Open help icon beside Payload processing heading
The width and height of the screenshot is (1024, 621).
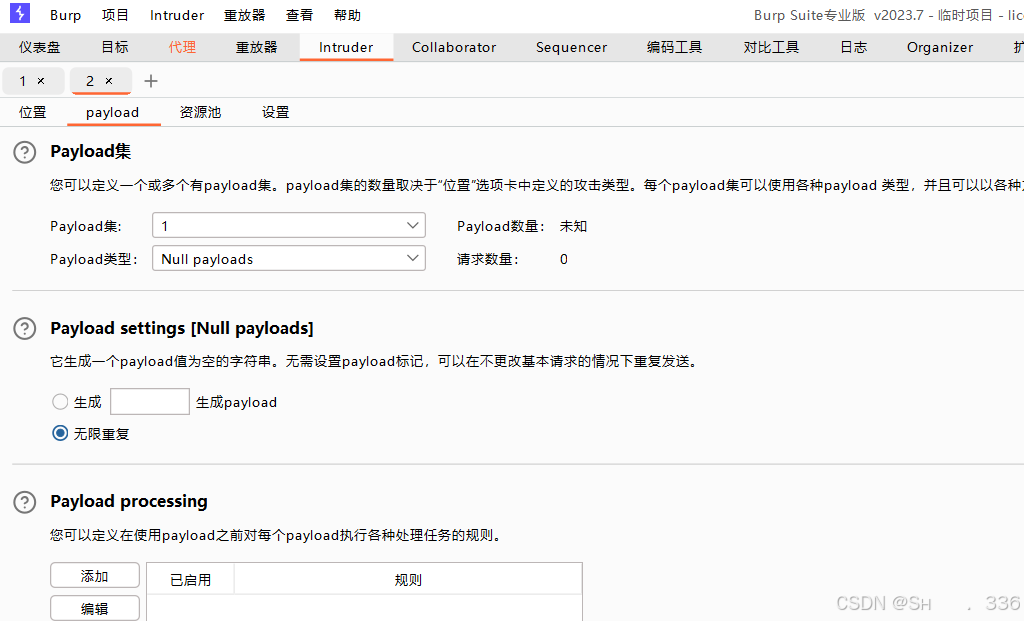click(25, 502)
